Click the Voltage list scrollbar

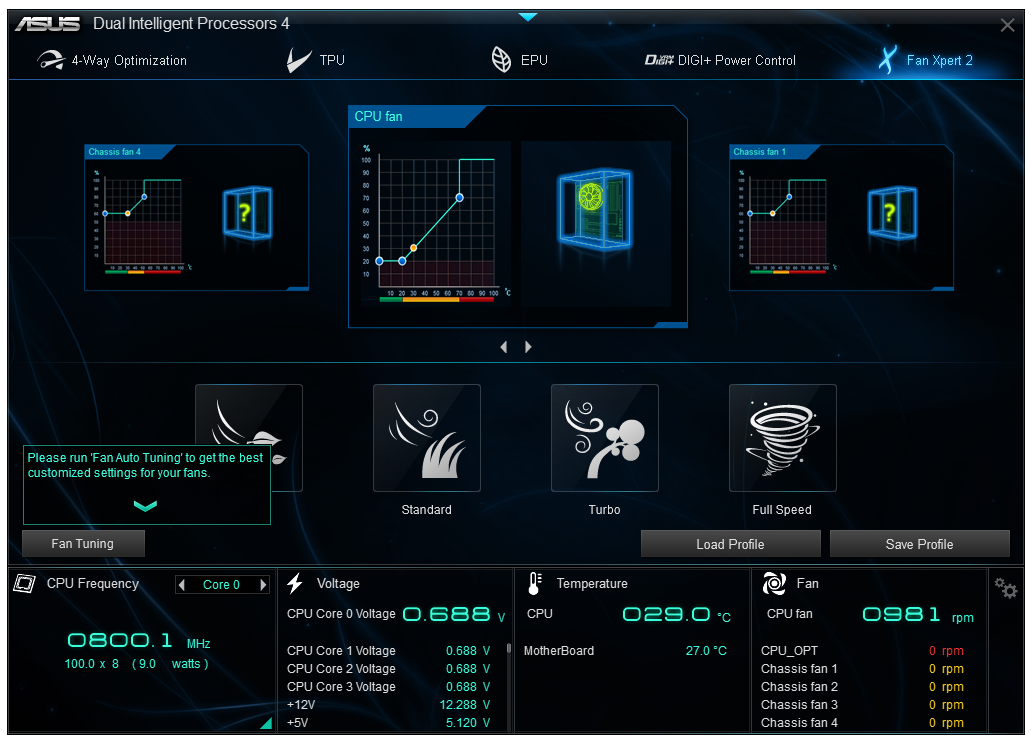click(x=508, y=648)
